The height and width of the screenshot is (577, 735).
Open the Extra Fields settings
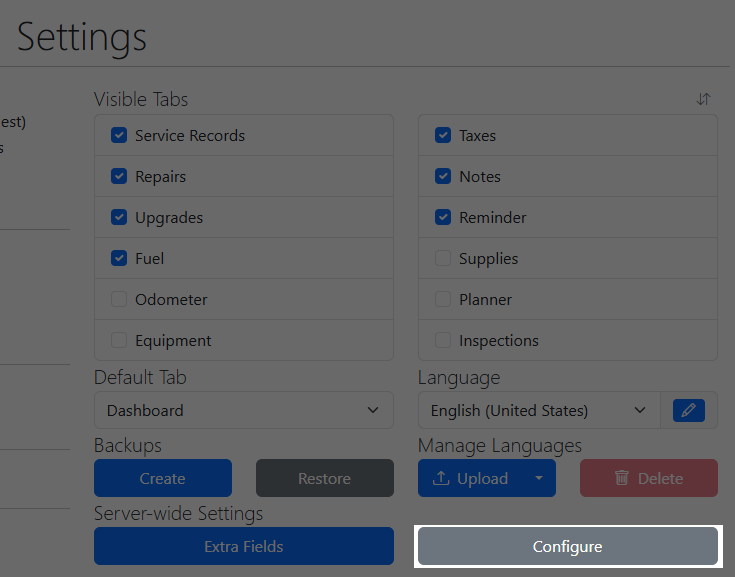tap(243, 547)
